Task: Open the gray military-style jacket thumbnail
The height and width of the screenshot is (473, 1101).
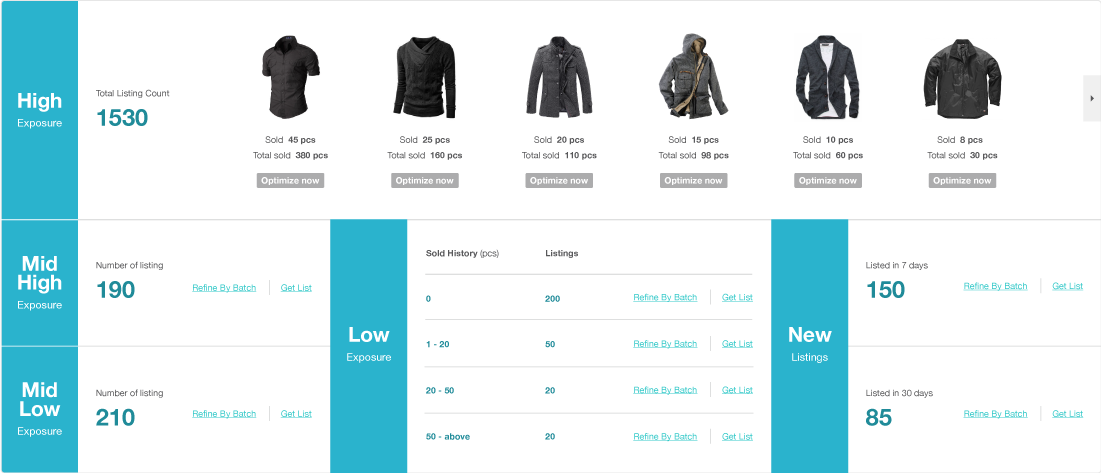Action: pos(558,77)
